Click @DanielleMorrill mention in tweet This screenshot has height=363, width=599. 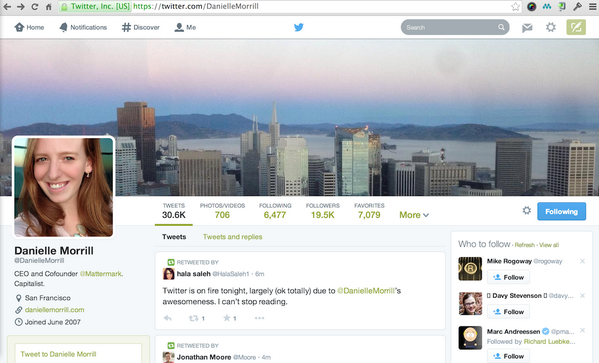click(366, 291)
